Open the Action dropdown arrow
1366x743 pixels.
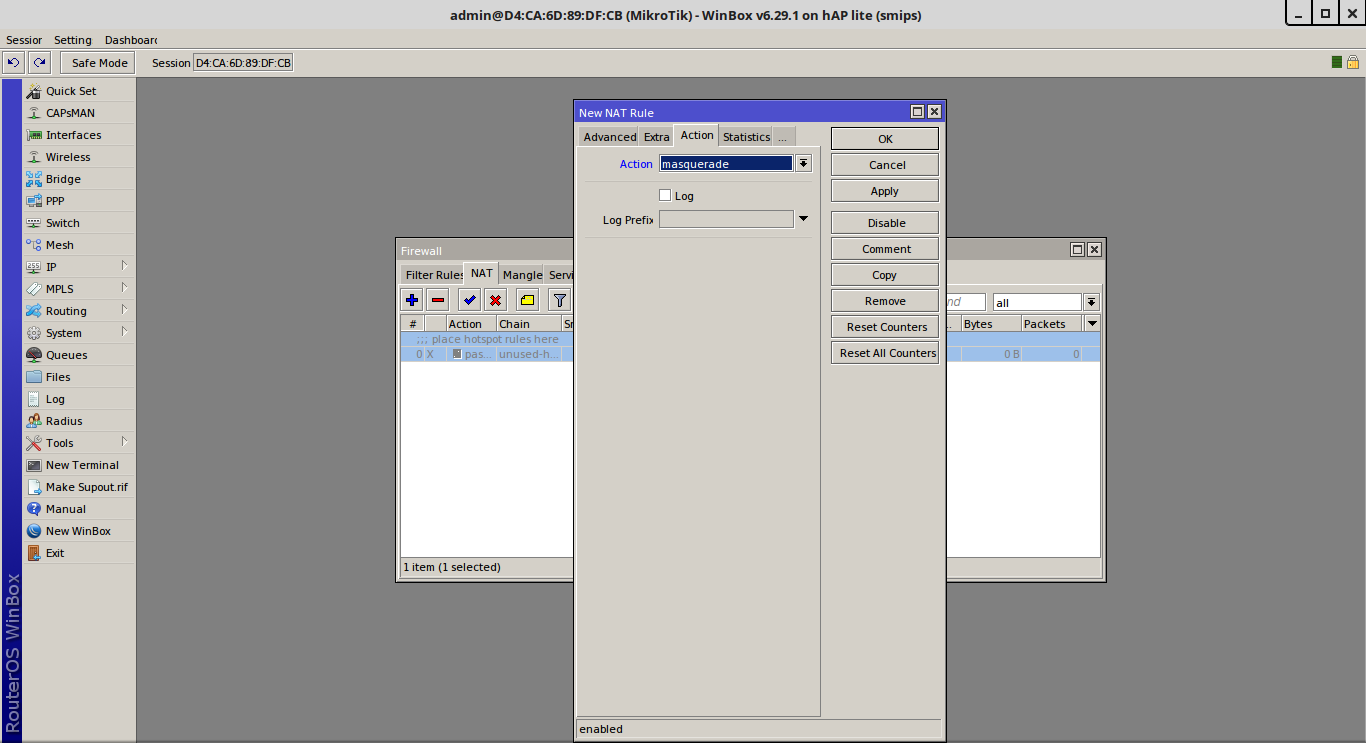pos(803,163)
